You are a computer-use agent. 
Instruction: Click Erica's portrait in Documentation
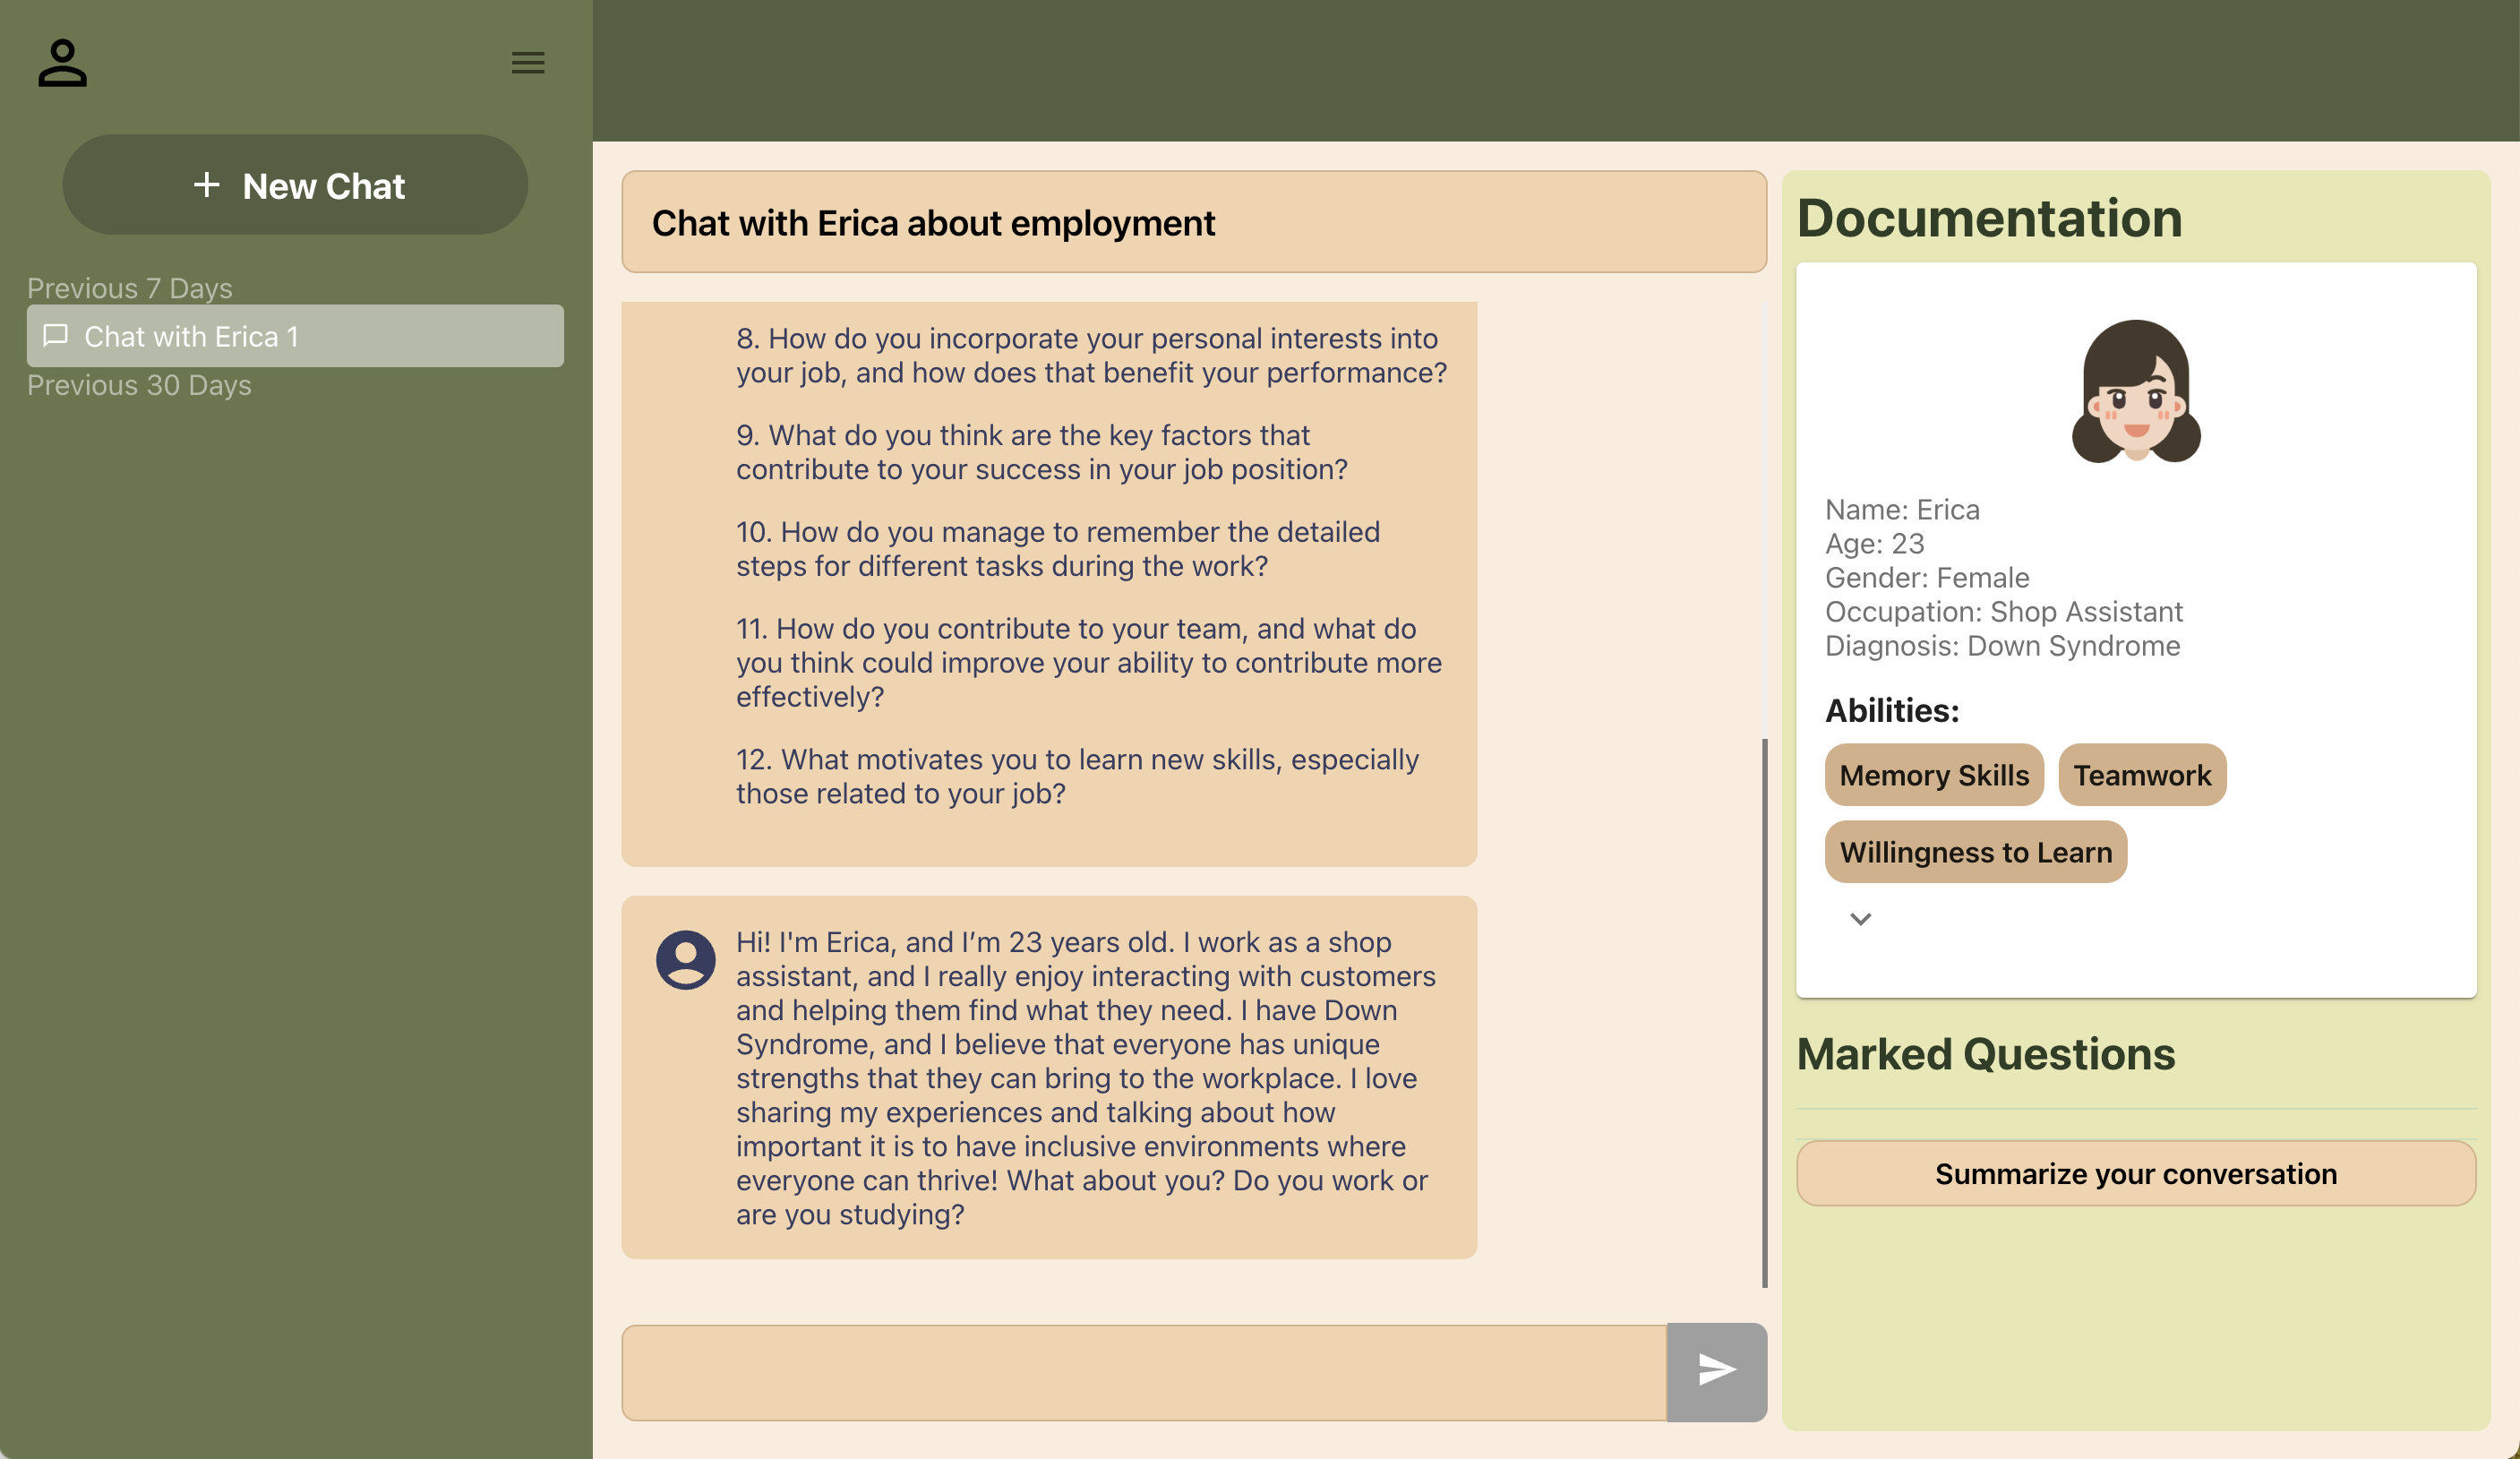[2135, 392]
